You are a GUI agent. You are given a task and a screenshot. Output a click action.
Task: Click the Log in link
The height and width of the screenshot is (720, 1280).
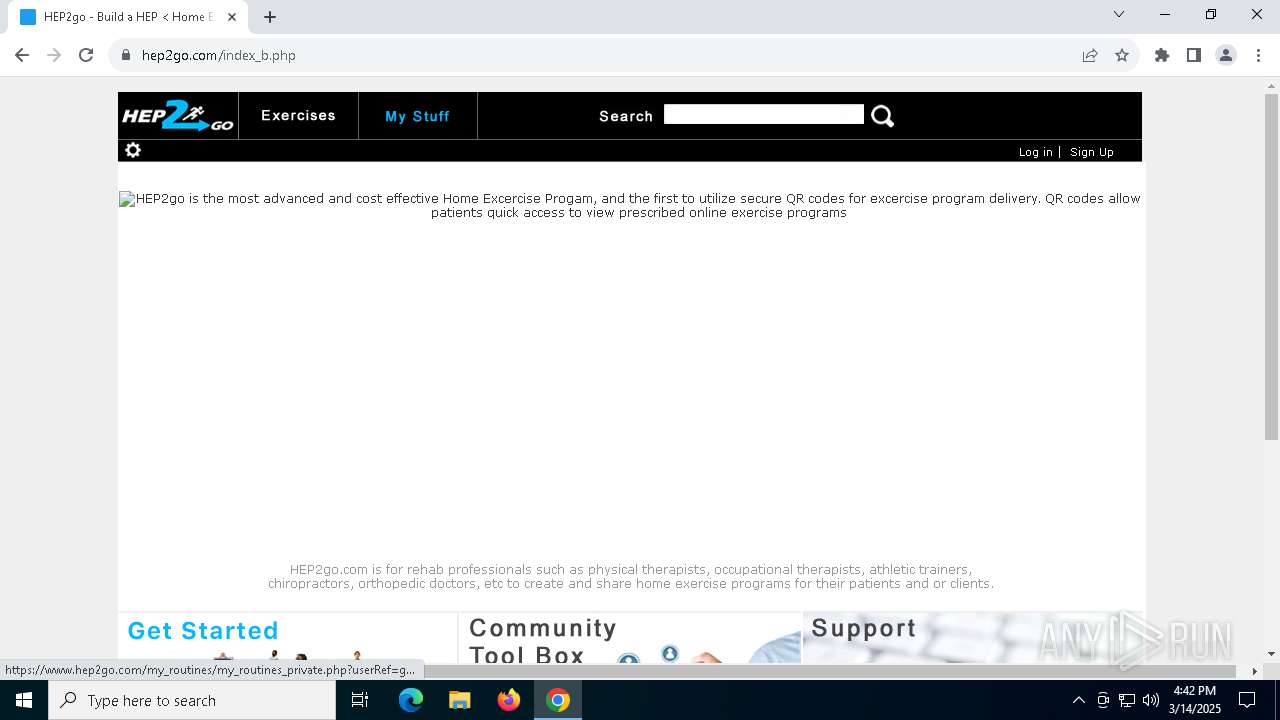[x=1035, y=152]
